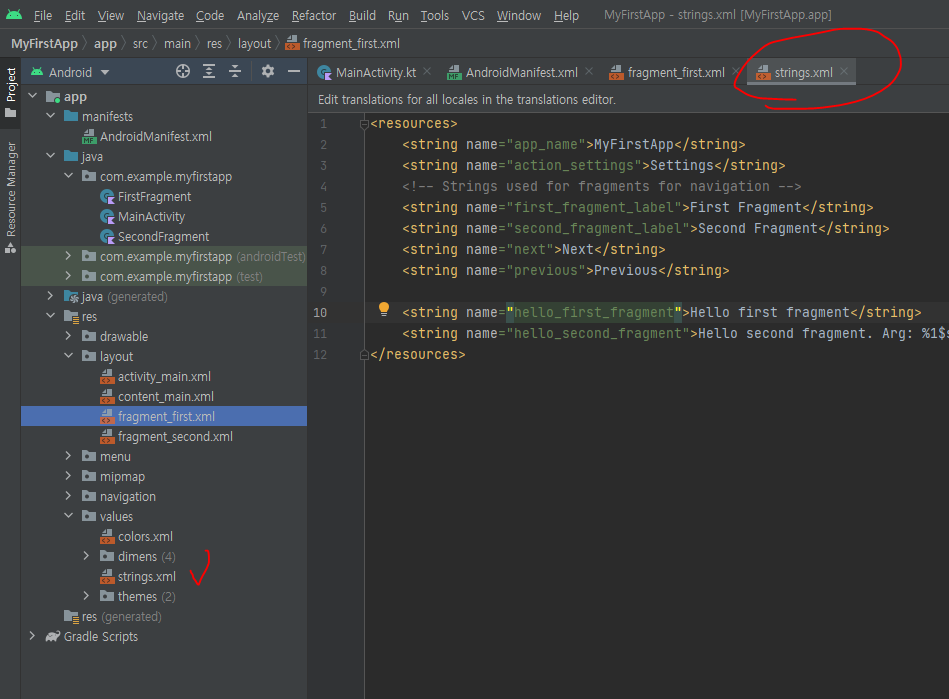Image resolution: width=949 pixels, height=699 pixels.
Task: Expand the drawable folder
Action: (x=68, y=336)
